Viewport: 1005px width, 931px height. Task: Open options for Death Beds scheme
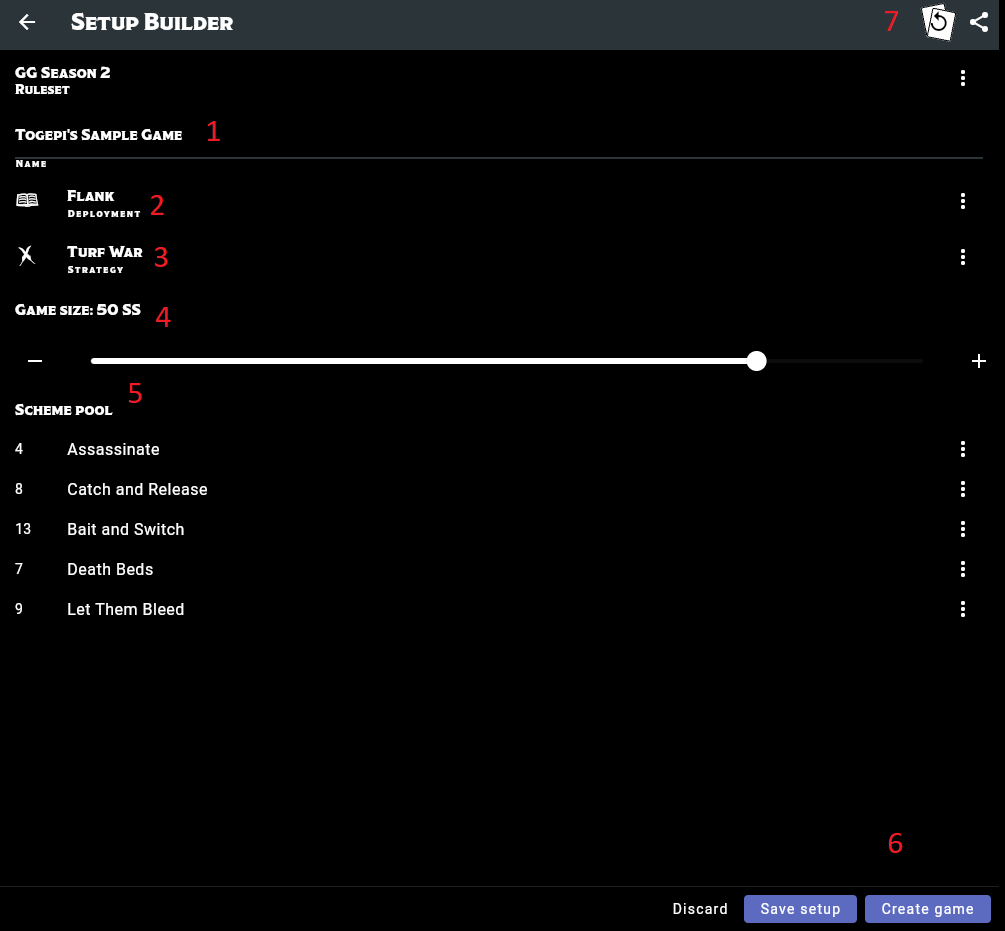point(962,569)
